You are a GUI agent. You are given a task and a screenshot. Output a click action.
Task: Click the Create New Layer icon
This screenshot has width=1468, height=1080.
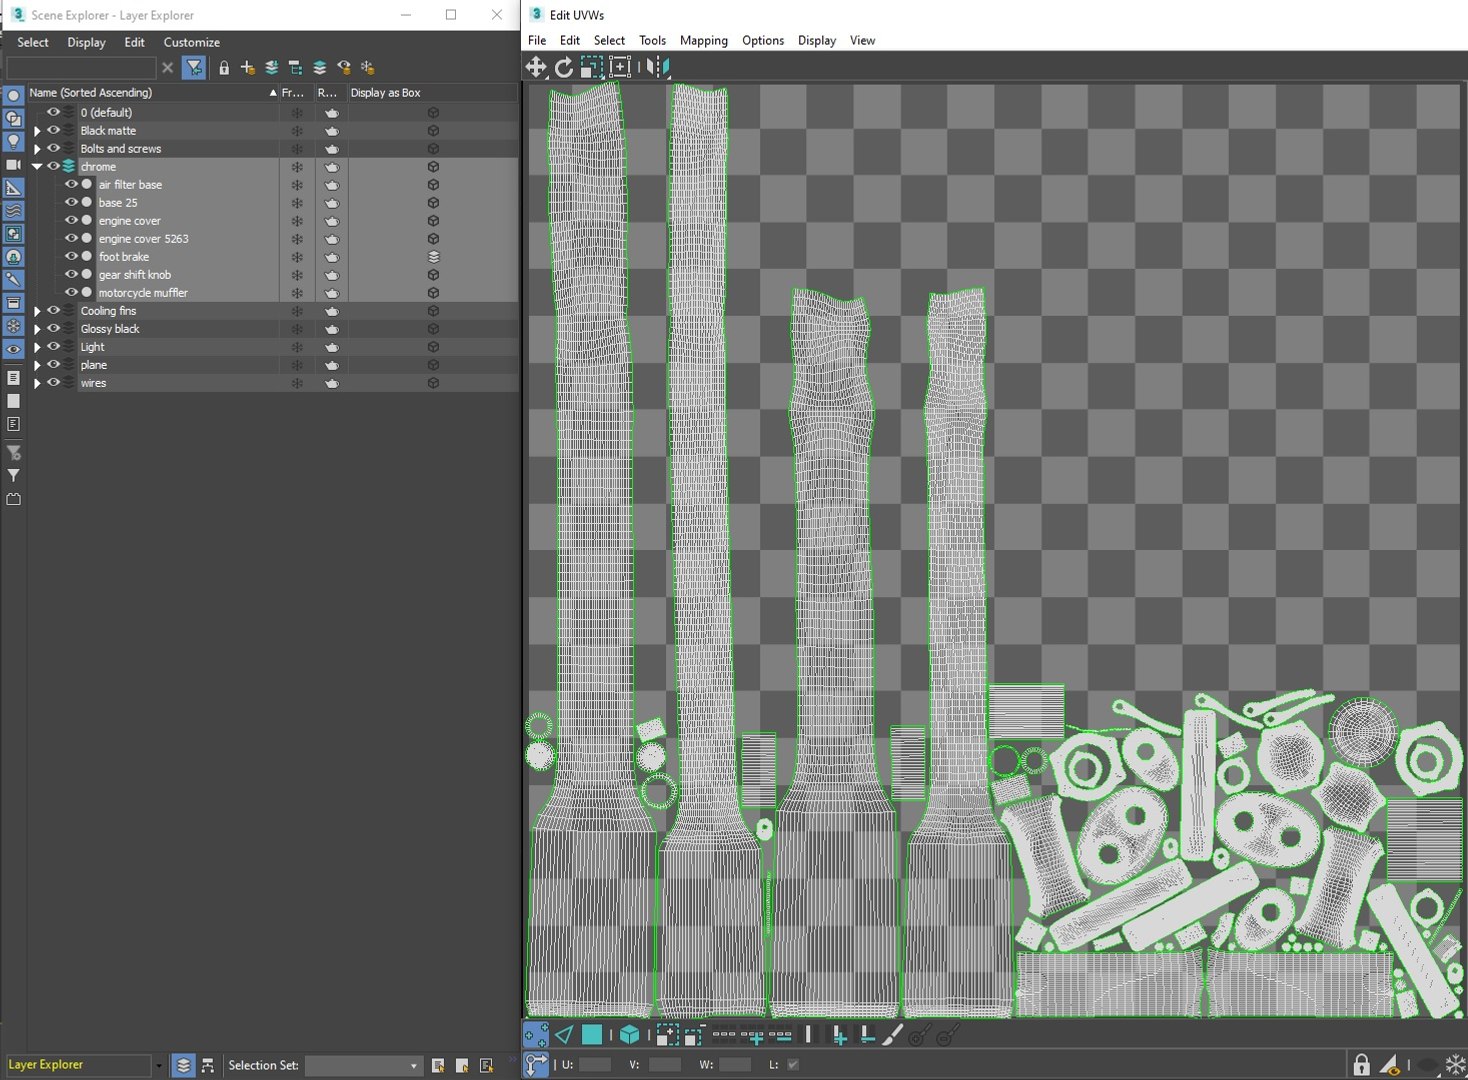pyautogui.click(x=247, y=68)
